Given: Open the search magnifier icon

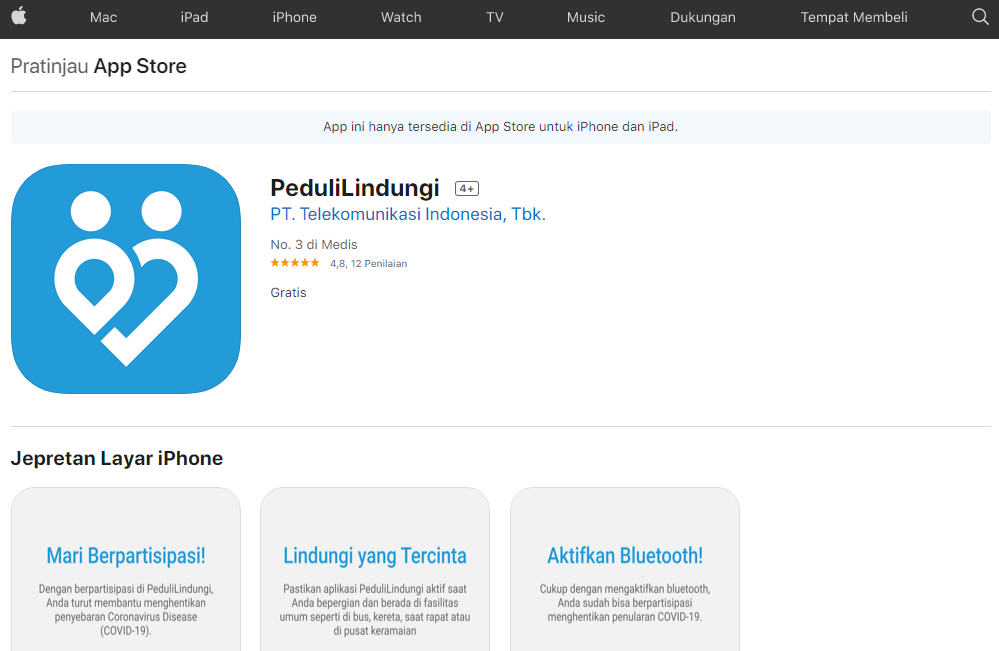Looking at the screenshot, I should click(979, 17).
